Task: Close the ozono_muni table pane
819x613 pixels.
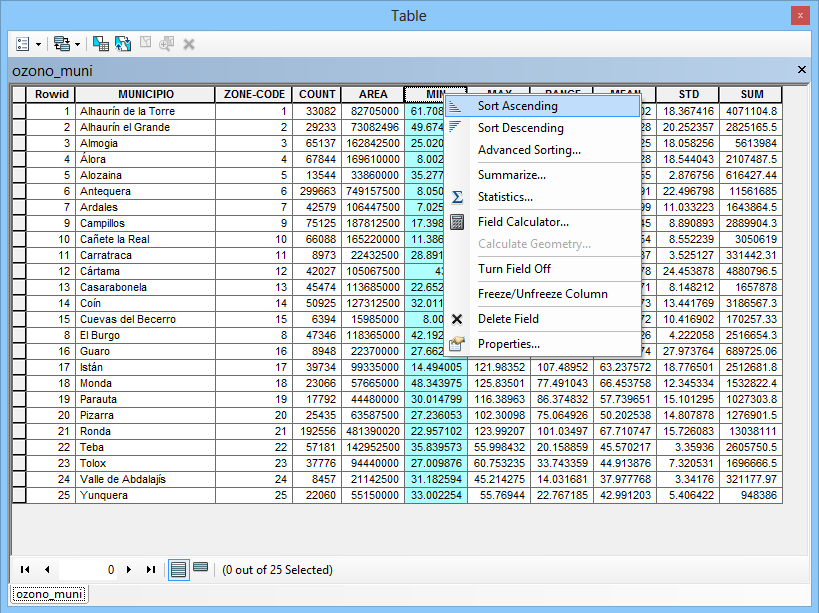Action: click(802, 70)
